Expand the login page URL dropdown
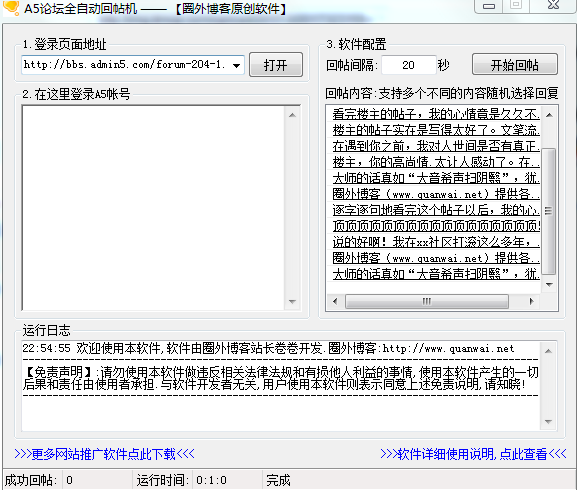 click(x=237, y=65)
